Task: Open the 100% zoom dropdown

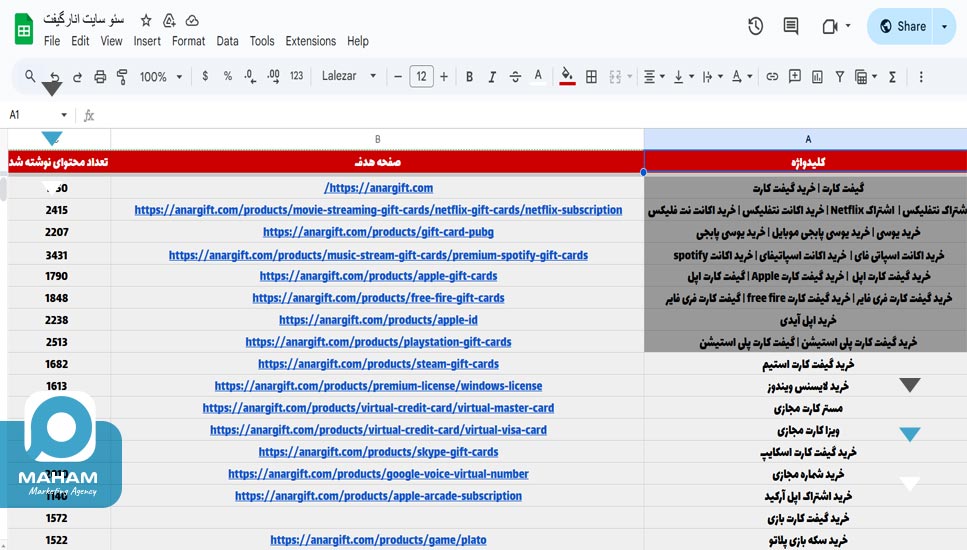Action: coord(160,76)
